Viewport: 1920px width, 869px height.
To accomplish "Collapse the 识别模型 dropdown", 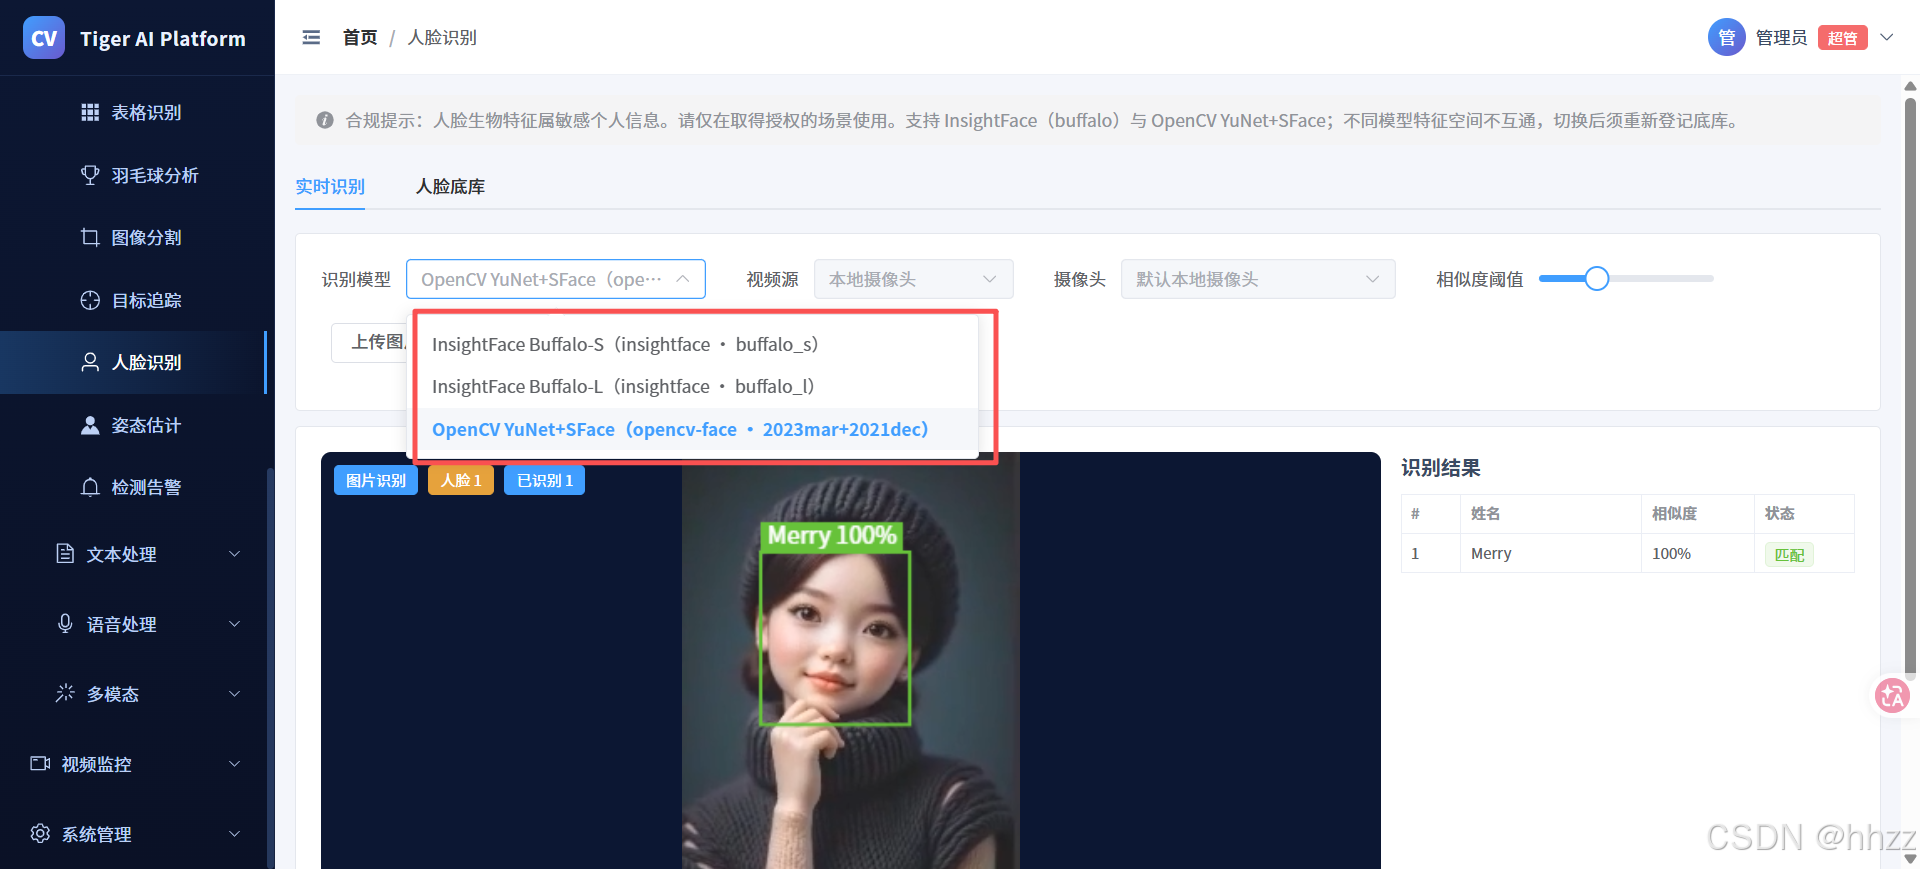I will tap(556, 279).
